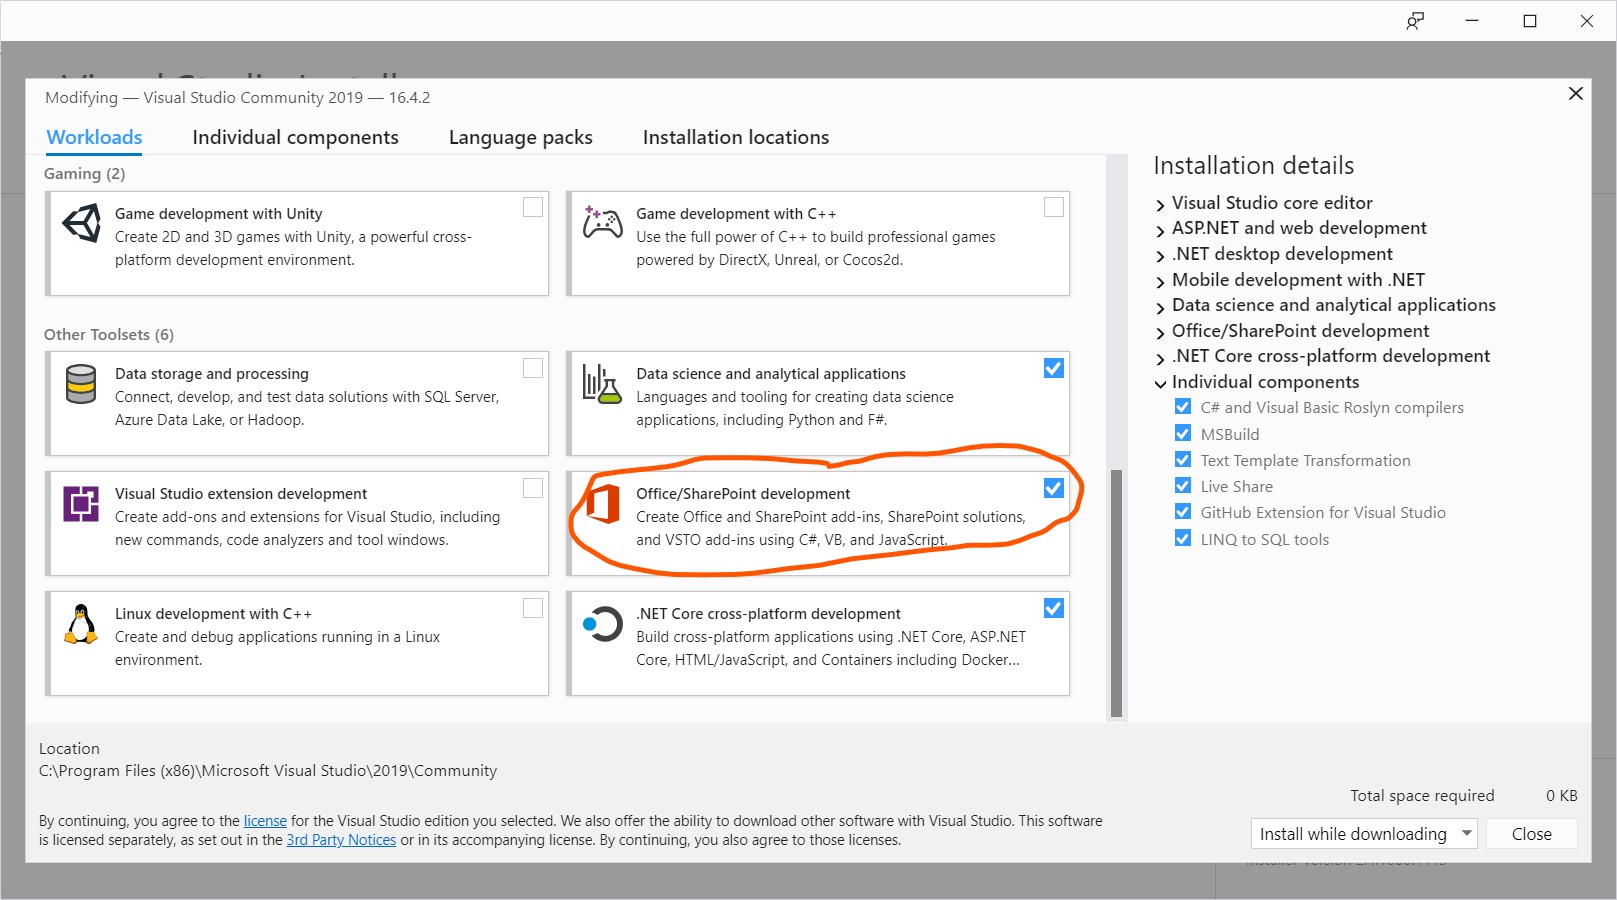The width and height of the screenshot is (1617, 900).
Task: Click the Office logo icon
Action: 602,503
